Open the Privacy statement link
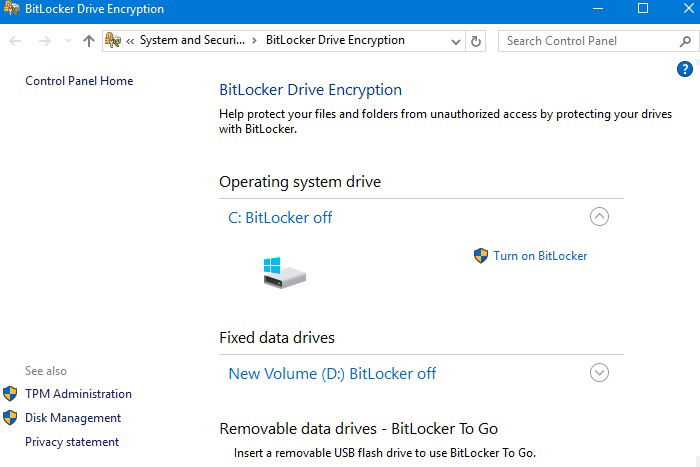This screenshot has height=467, width=700. (72, 442)
